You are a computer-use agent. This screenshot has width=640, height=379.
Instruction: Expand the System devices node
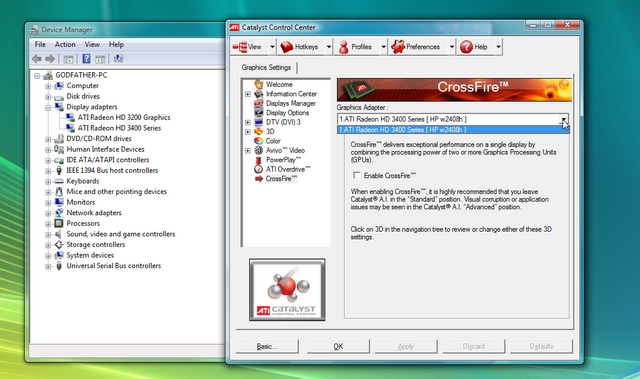[x=48, y=256]
